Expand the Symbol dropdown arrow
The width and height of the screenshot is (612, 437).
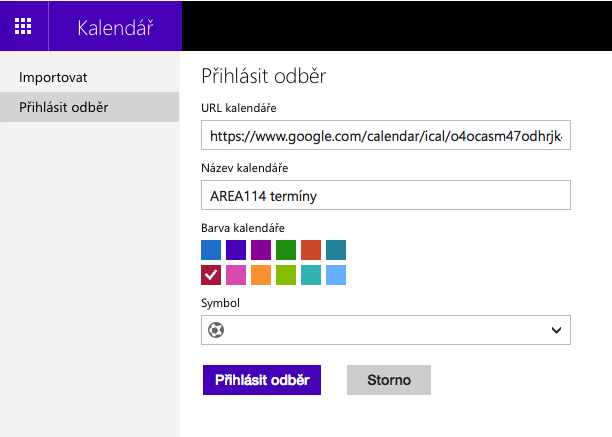556,330
